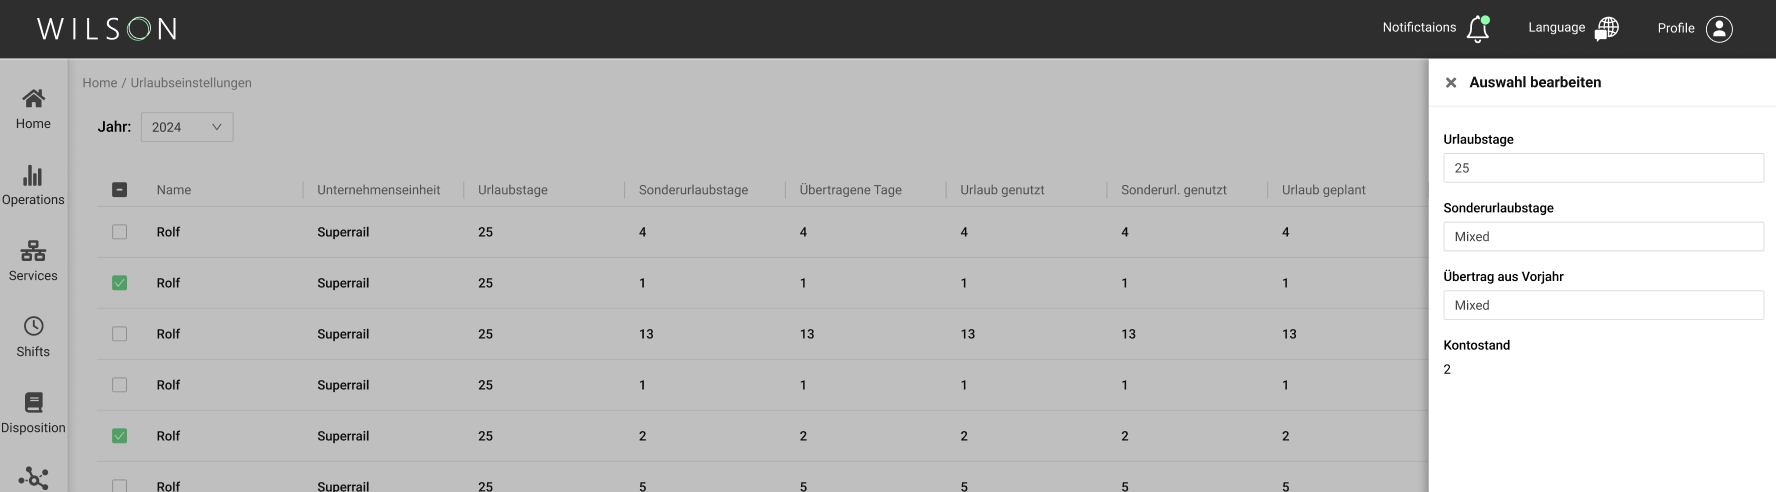Open the Services network icon

pyautogui.click(x=33, y=250)
